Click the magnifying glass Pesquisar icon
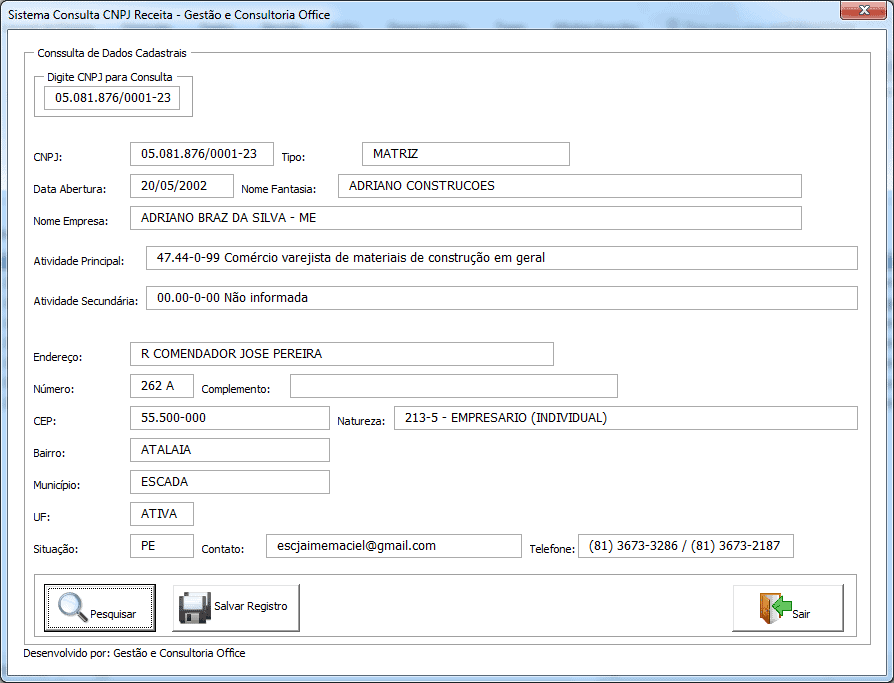 pyautogui.click(x=72, y=607)
